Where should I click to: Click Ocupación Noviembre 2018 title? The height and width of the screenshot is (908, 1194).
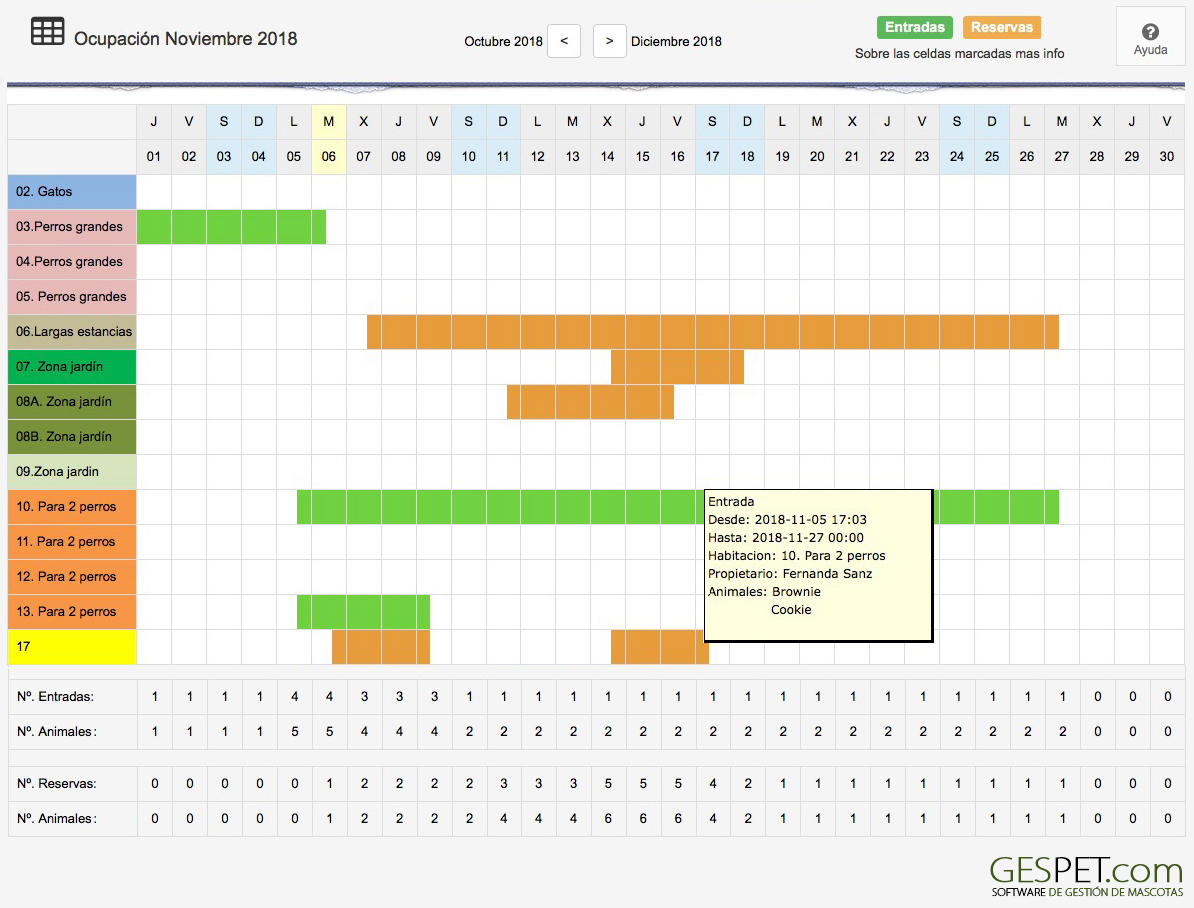click(x=186, y=39)
